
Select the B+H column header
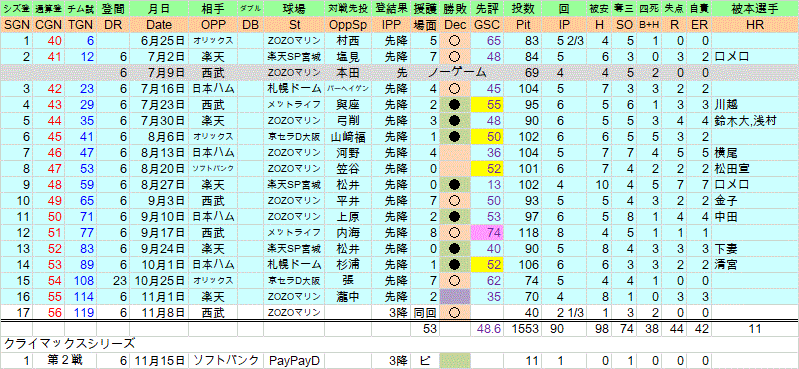[648, 24]
